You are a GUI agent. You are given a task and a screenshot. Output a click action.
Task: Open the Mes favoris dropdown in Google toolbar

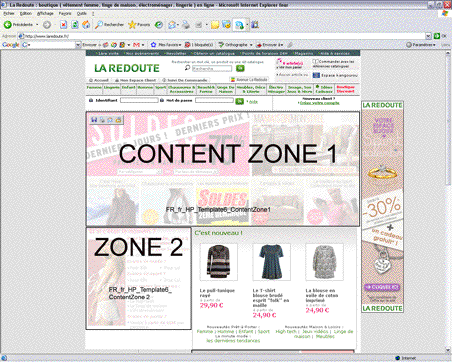coord(180,45)
